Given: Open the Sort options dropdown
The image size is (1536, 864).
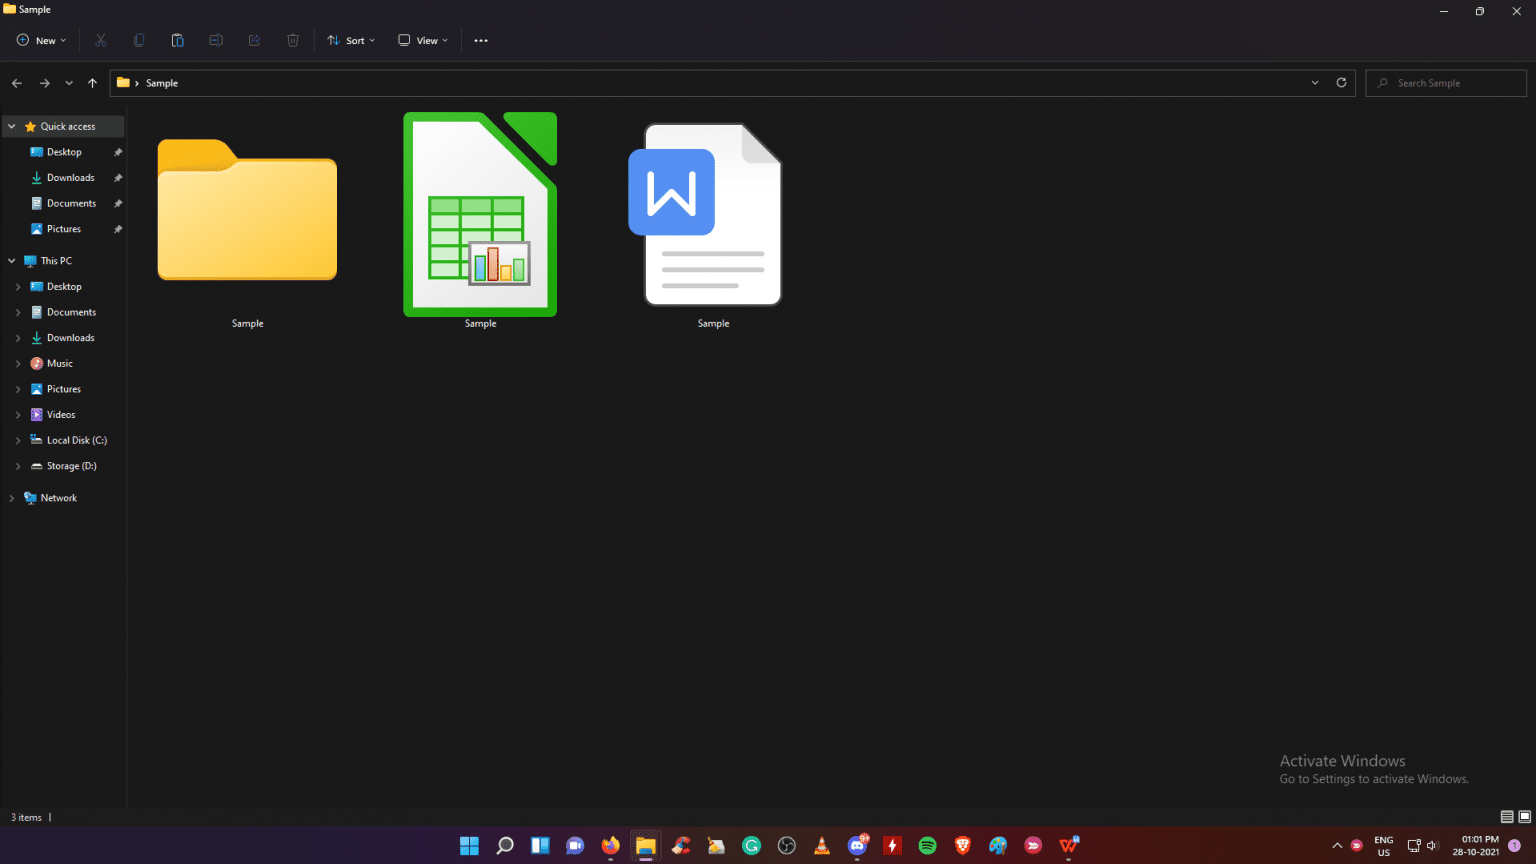Looking at the screenshot, I should [x=350, y=40].
